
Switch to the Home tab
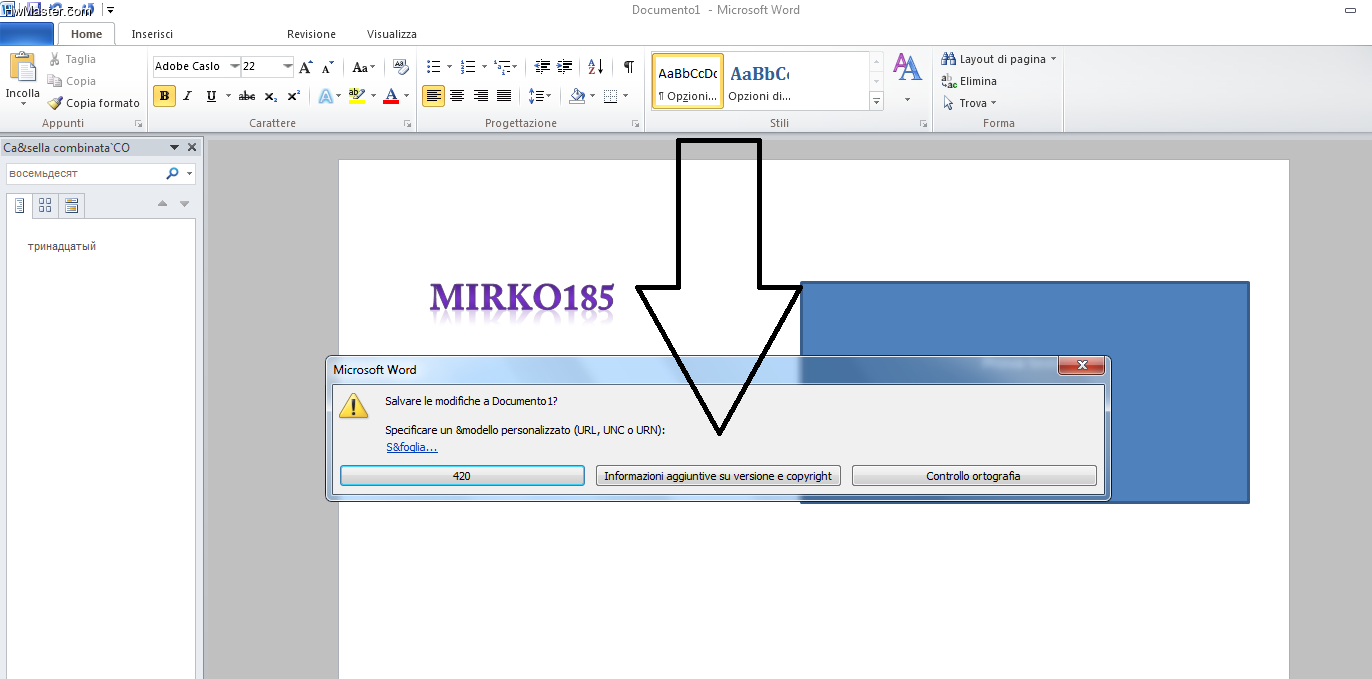tap(86, 34)
